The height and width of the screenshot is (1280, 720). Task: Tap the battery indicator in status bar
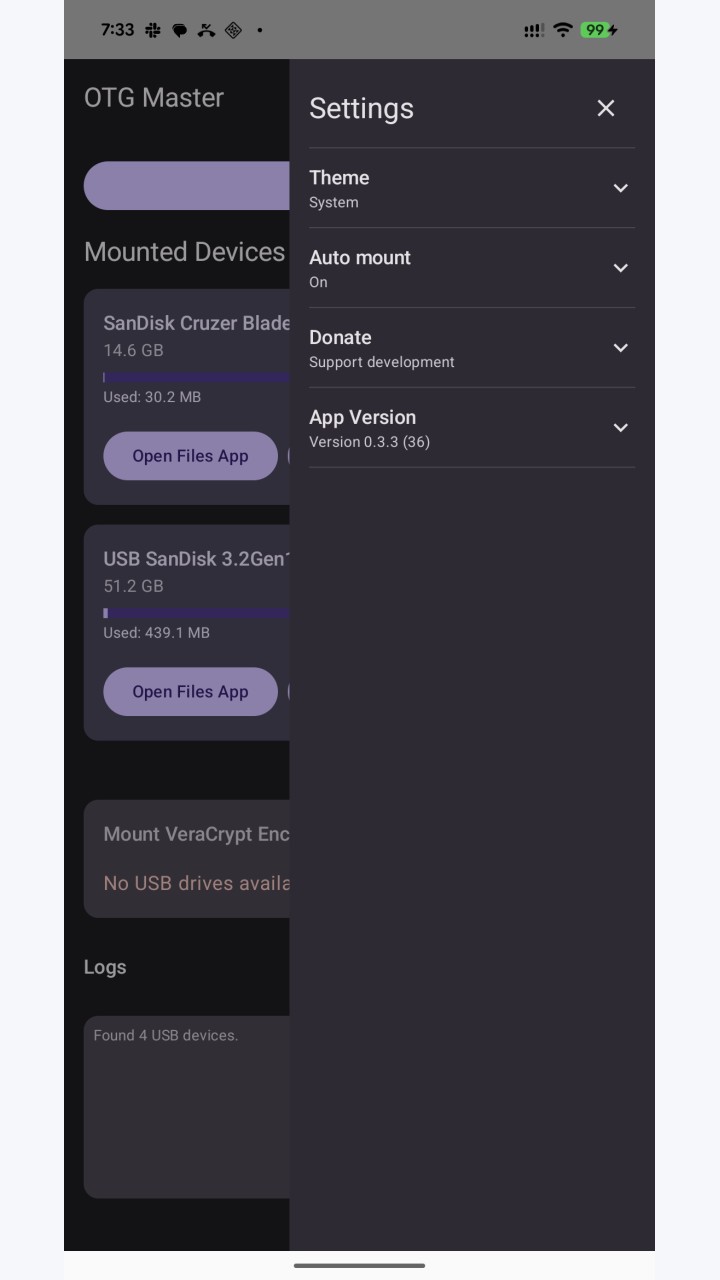599,30
